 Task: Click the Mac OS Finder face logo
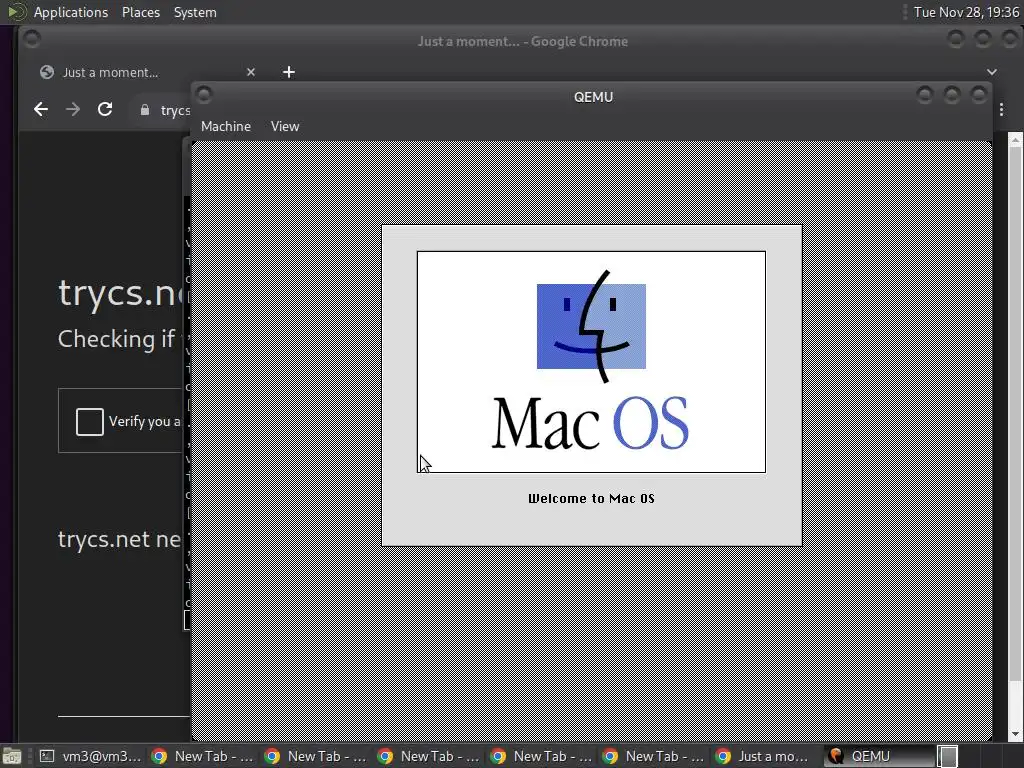click(x=591, y=326)
